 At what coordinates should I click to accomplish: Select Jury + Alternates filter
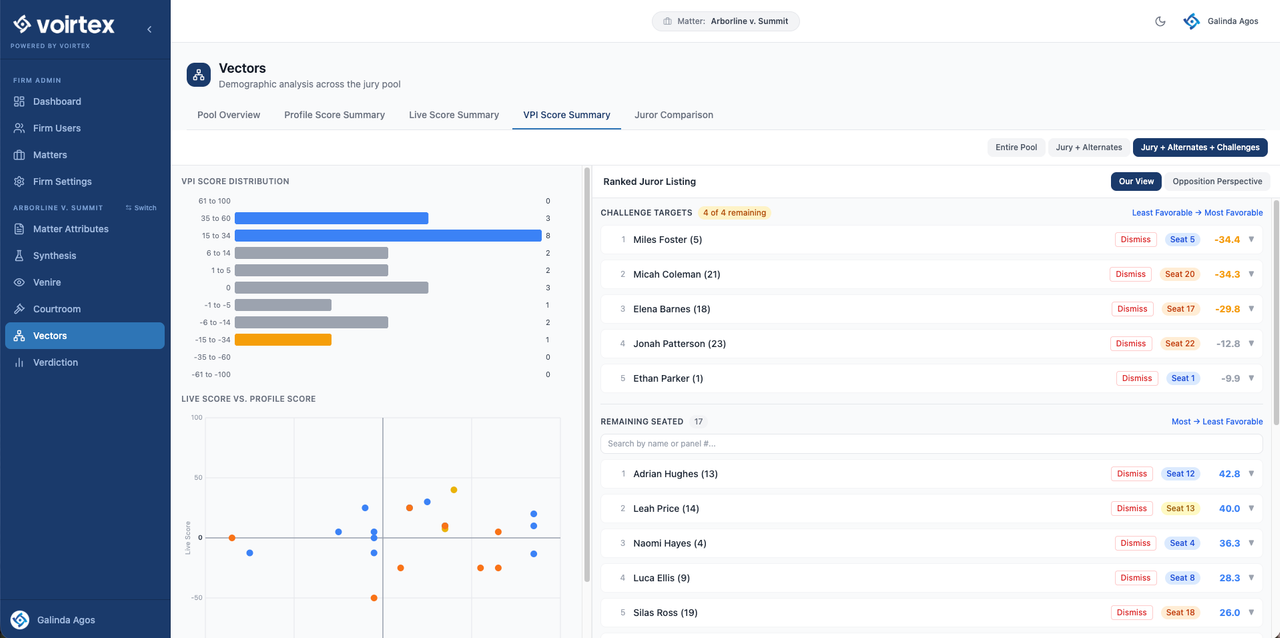1089,147
